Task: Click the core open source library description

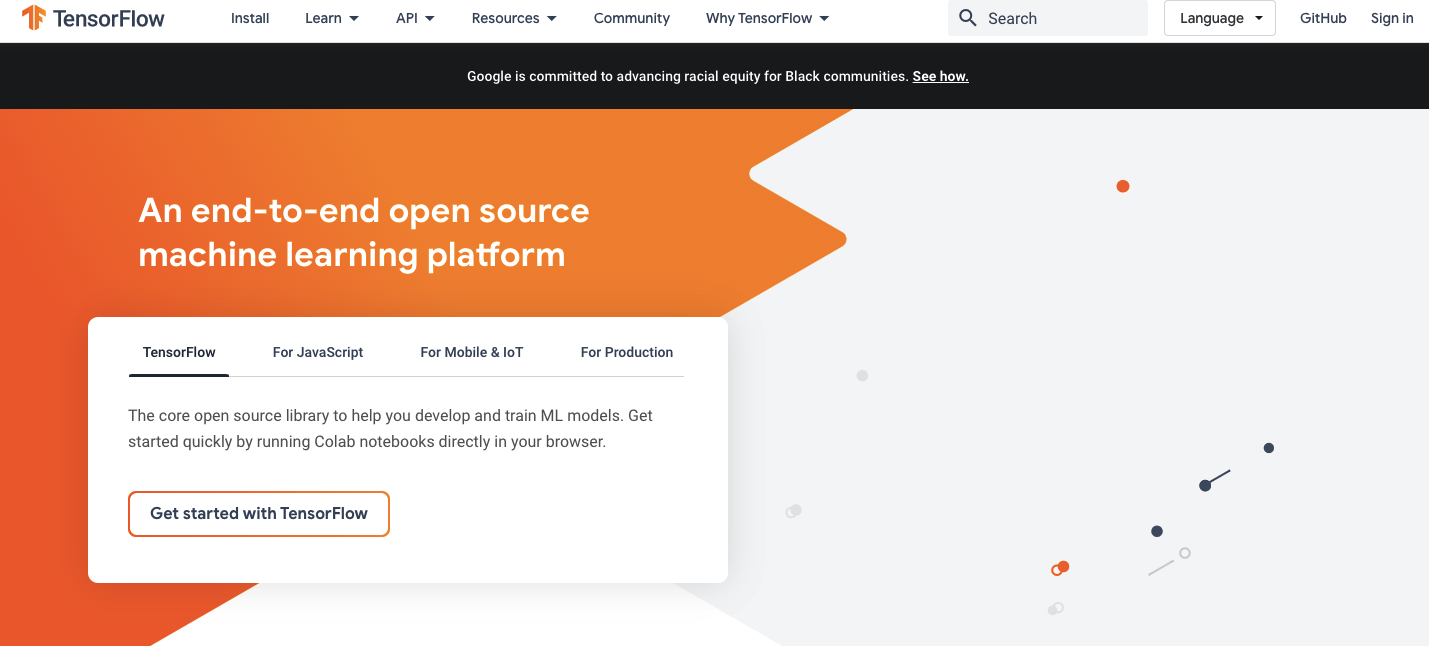Action: [391, 428]
